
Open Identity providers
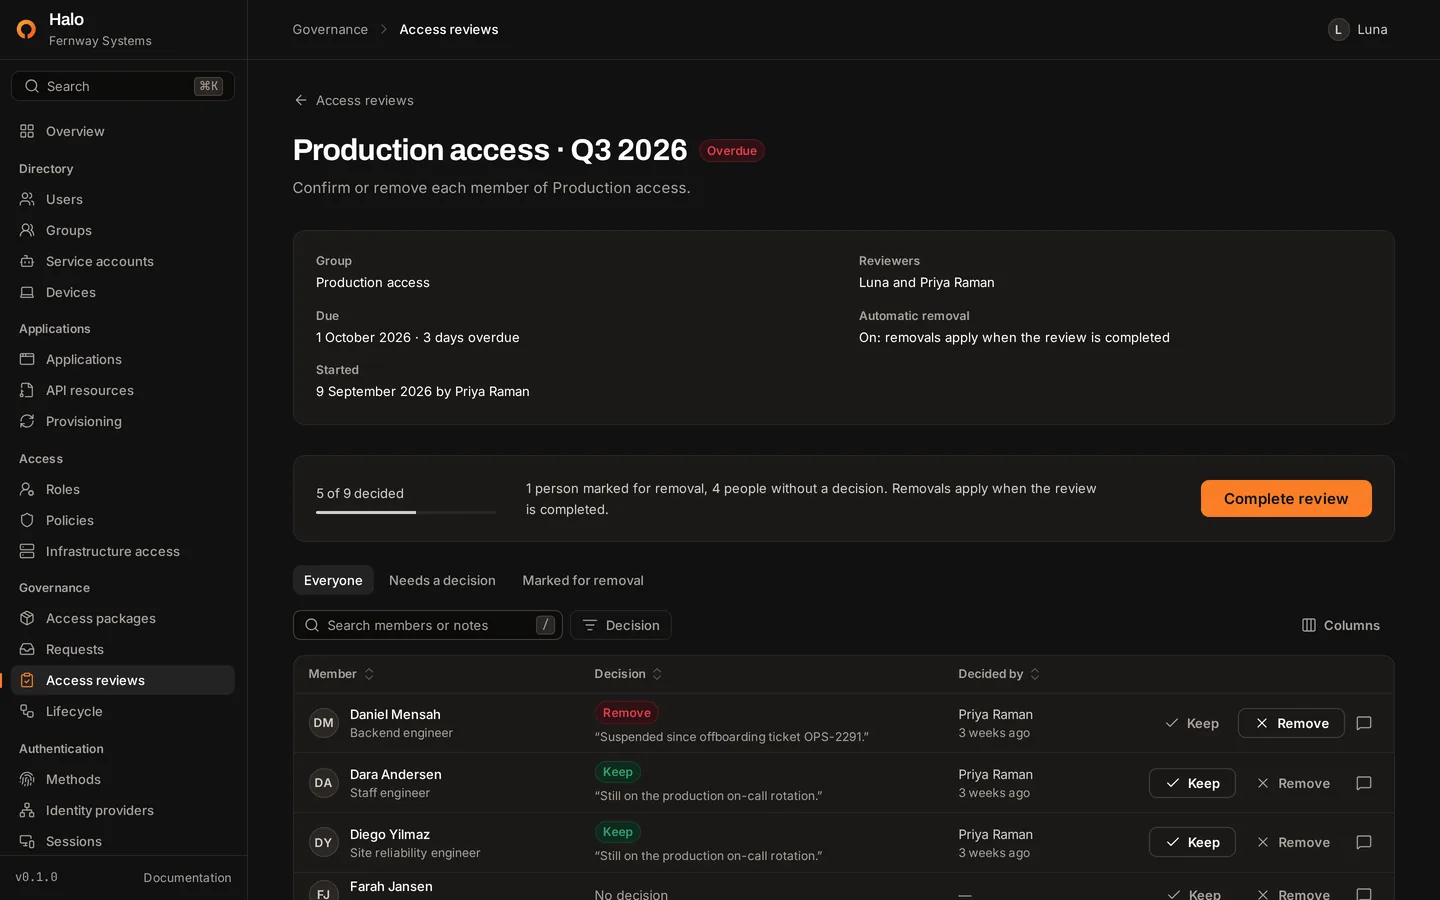[123, 810]
